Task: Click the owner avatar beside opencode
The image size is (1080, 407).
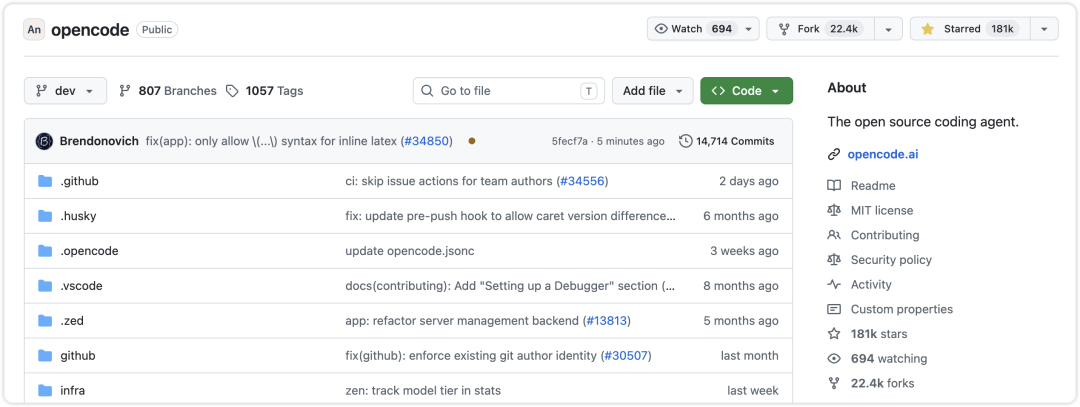Action: [34, 30]
